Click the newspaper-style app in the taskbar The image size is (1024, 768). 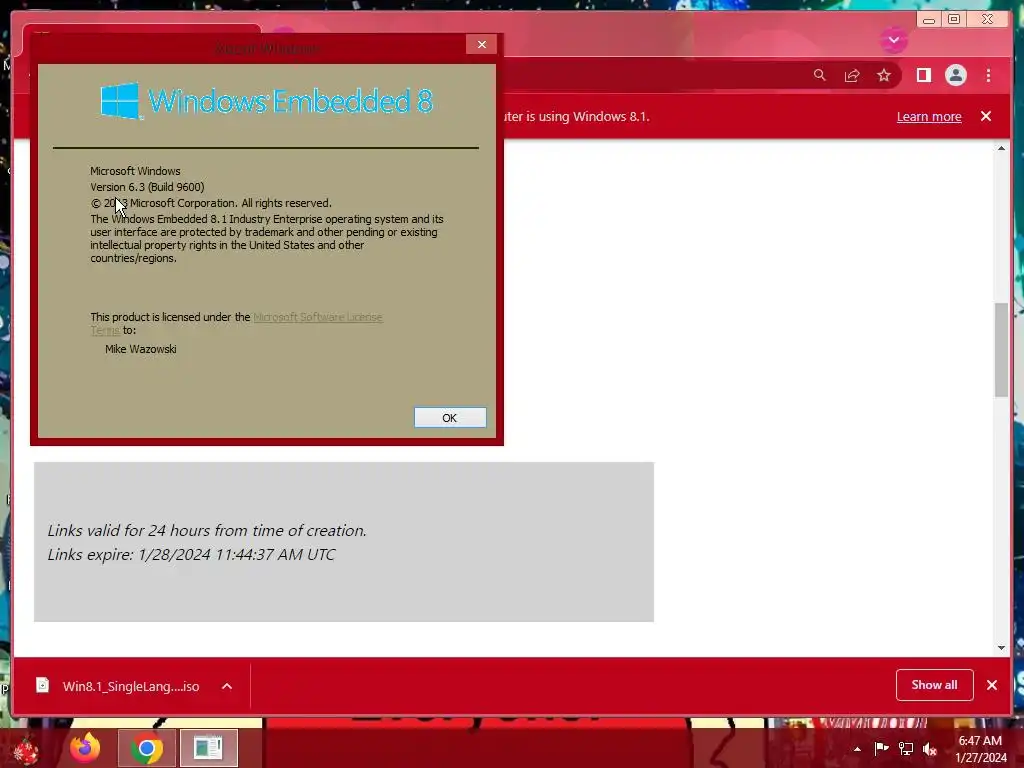click(208, 748)
